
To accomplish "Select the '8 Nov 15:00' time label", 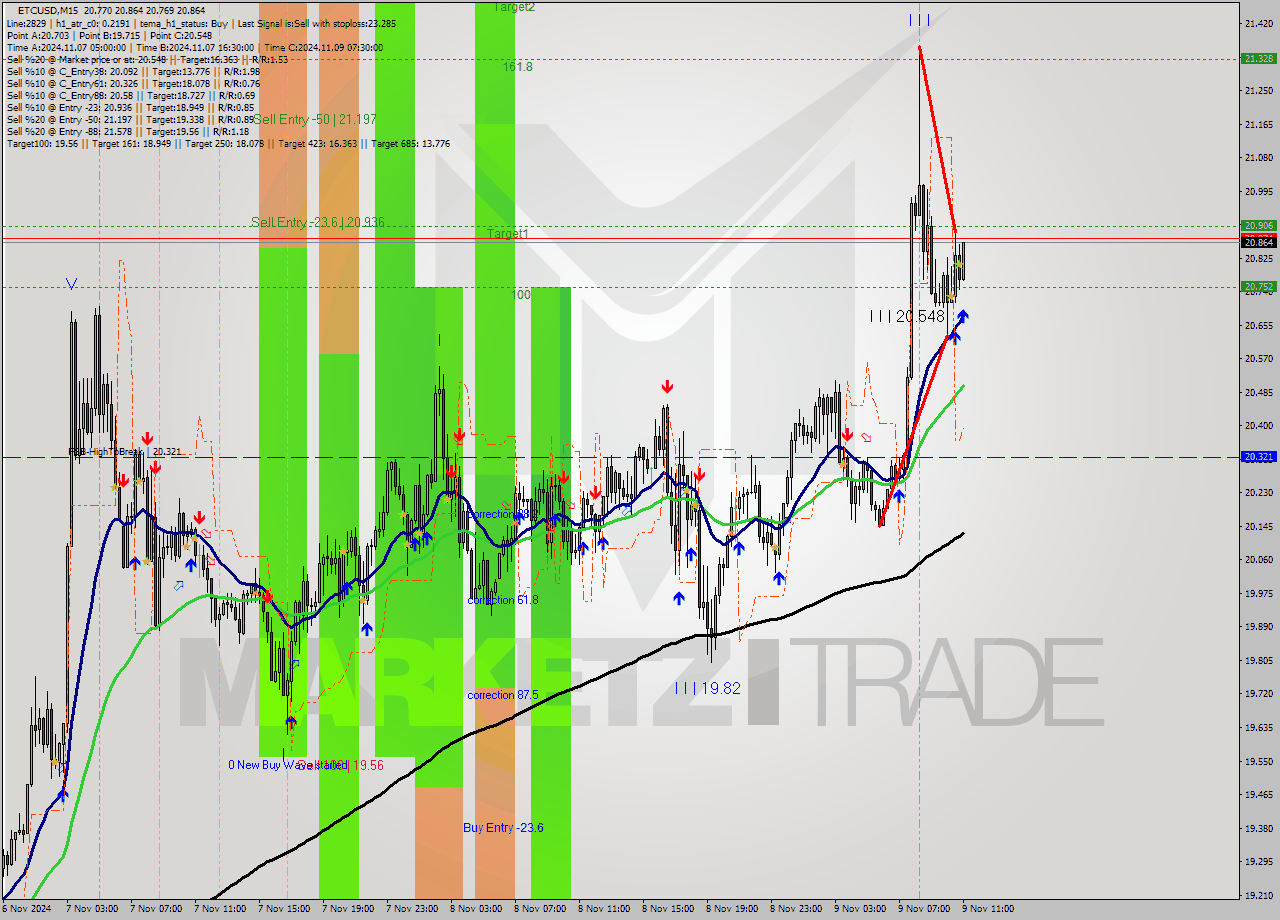I will pos(668,909).
